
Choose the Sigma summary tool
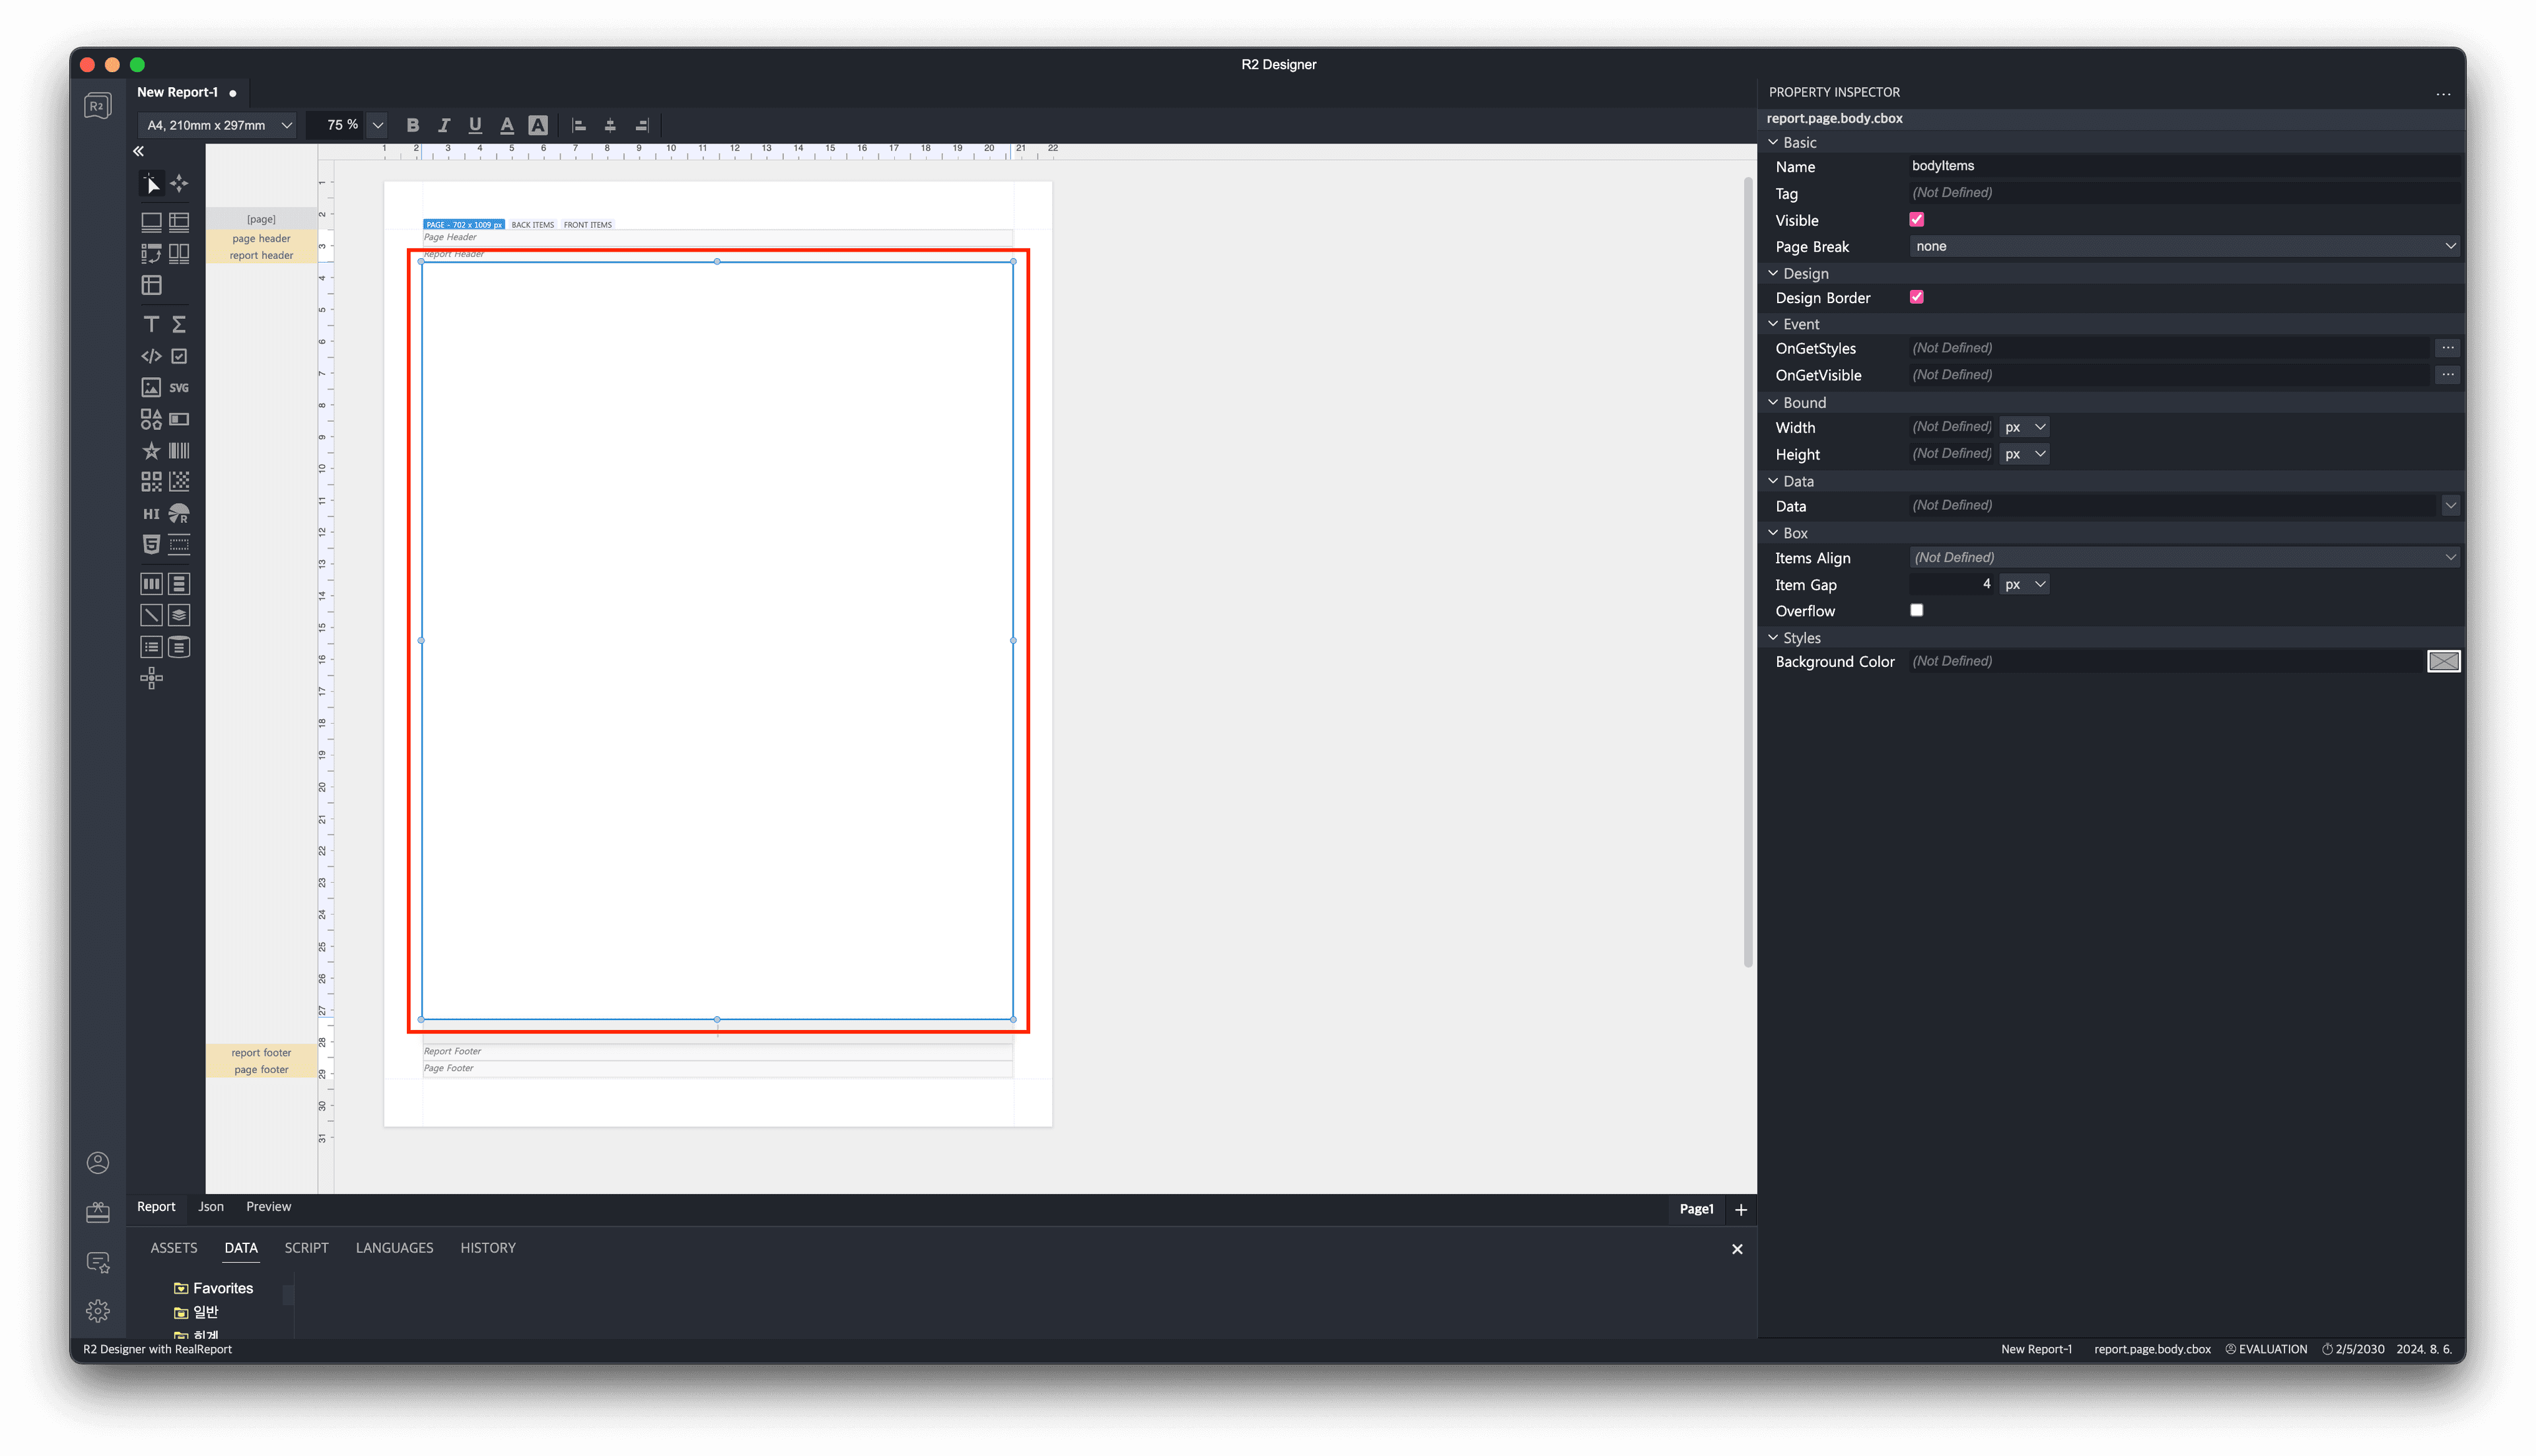179,324
